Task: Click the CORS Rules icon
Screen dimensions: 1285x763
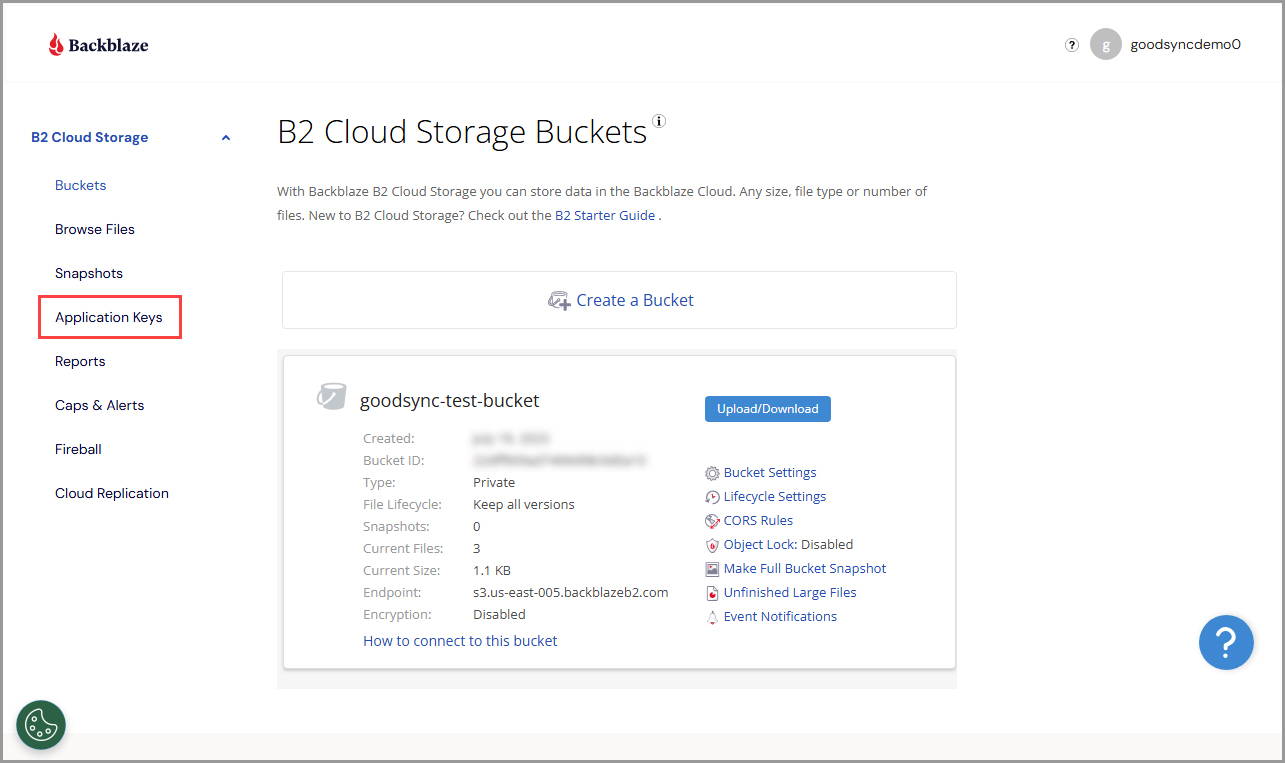Action: click(712, 521)
